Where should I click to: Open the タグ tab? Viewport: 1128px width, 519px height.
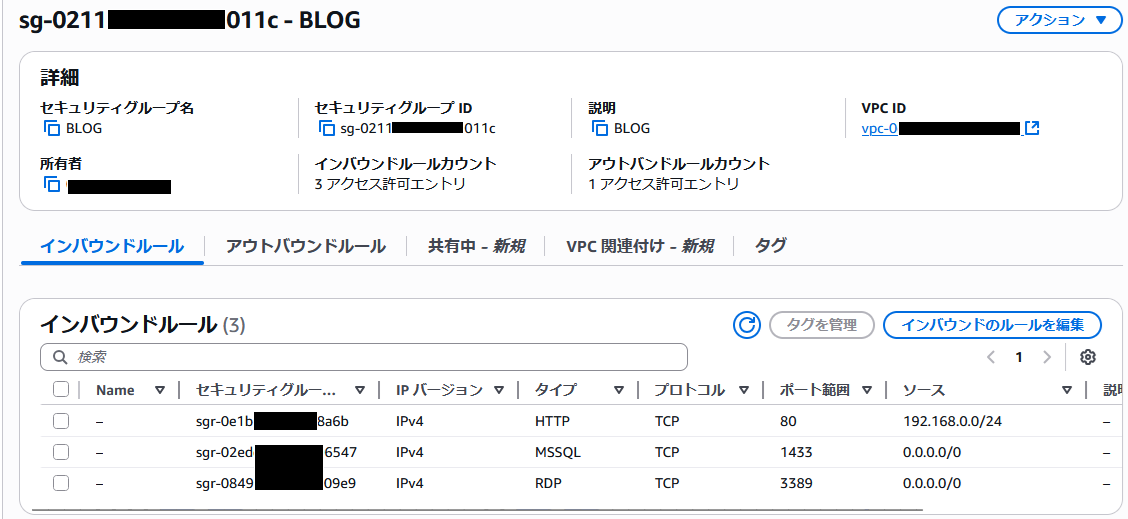770,246
